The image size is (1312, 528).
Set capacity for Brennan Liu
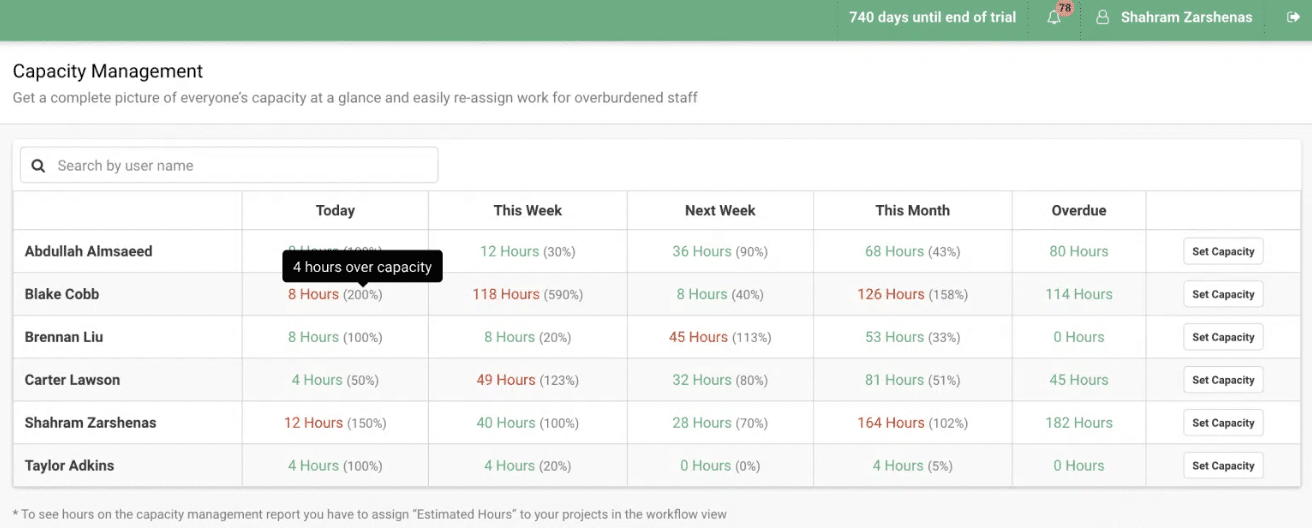[x=1223, y=338]
